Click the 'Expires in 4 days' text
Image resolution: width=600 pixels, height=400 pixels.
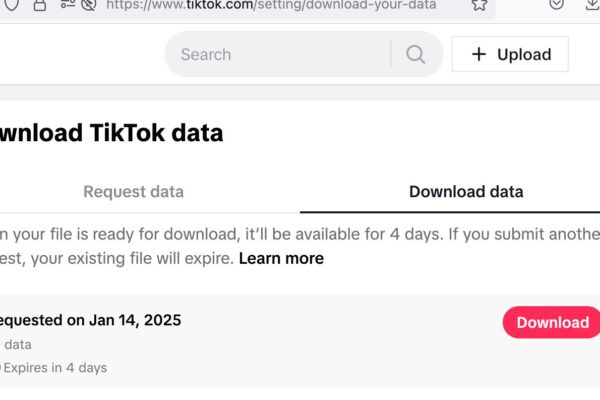click(56, 367)
